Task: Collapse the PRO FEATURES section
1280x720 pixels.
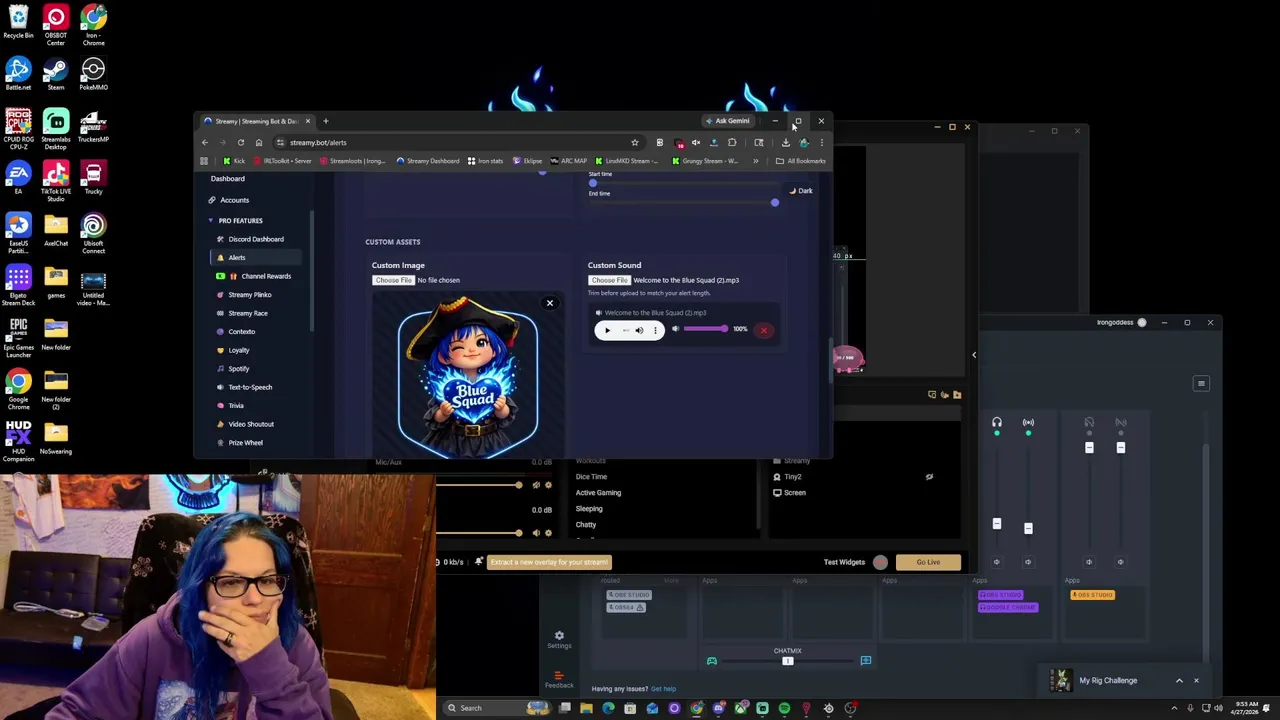Action: (236, 220)
